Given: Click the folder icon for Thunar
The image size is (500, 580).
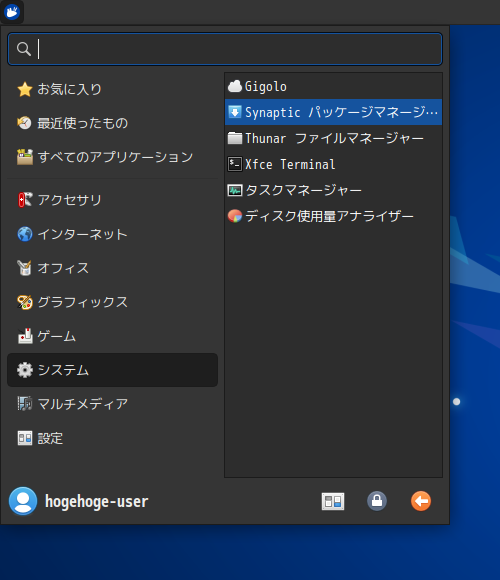Looking at the screenshot, I should click(235, 138).
